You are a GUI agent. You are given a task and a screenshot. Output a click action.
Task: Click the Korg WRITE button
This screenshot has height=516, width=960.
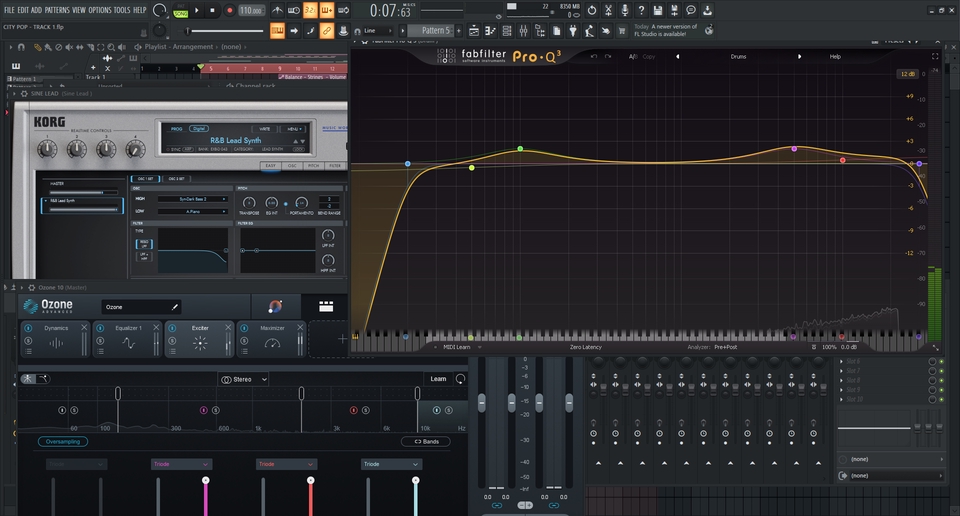pyautogui.click(x=264, y=129)
